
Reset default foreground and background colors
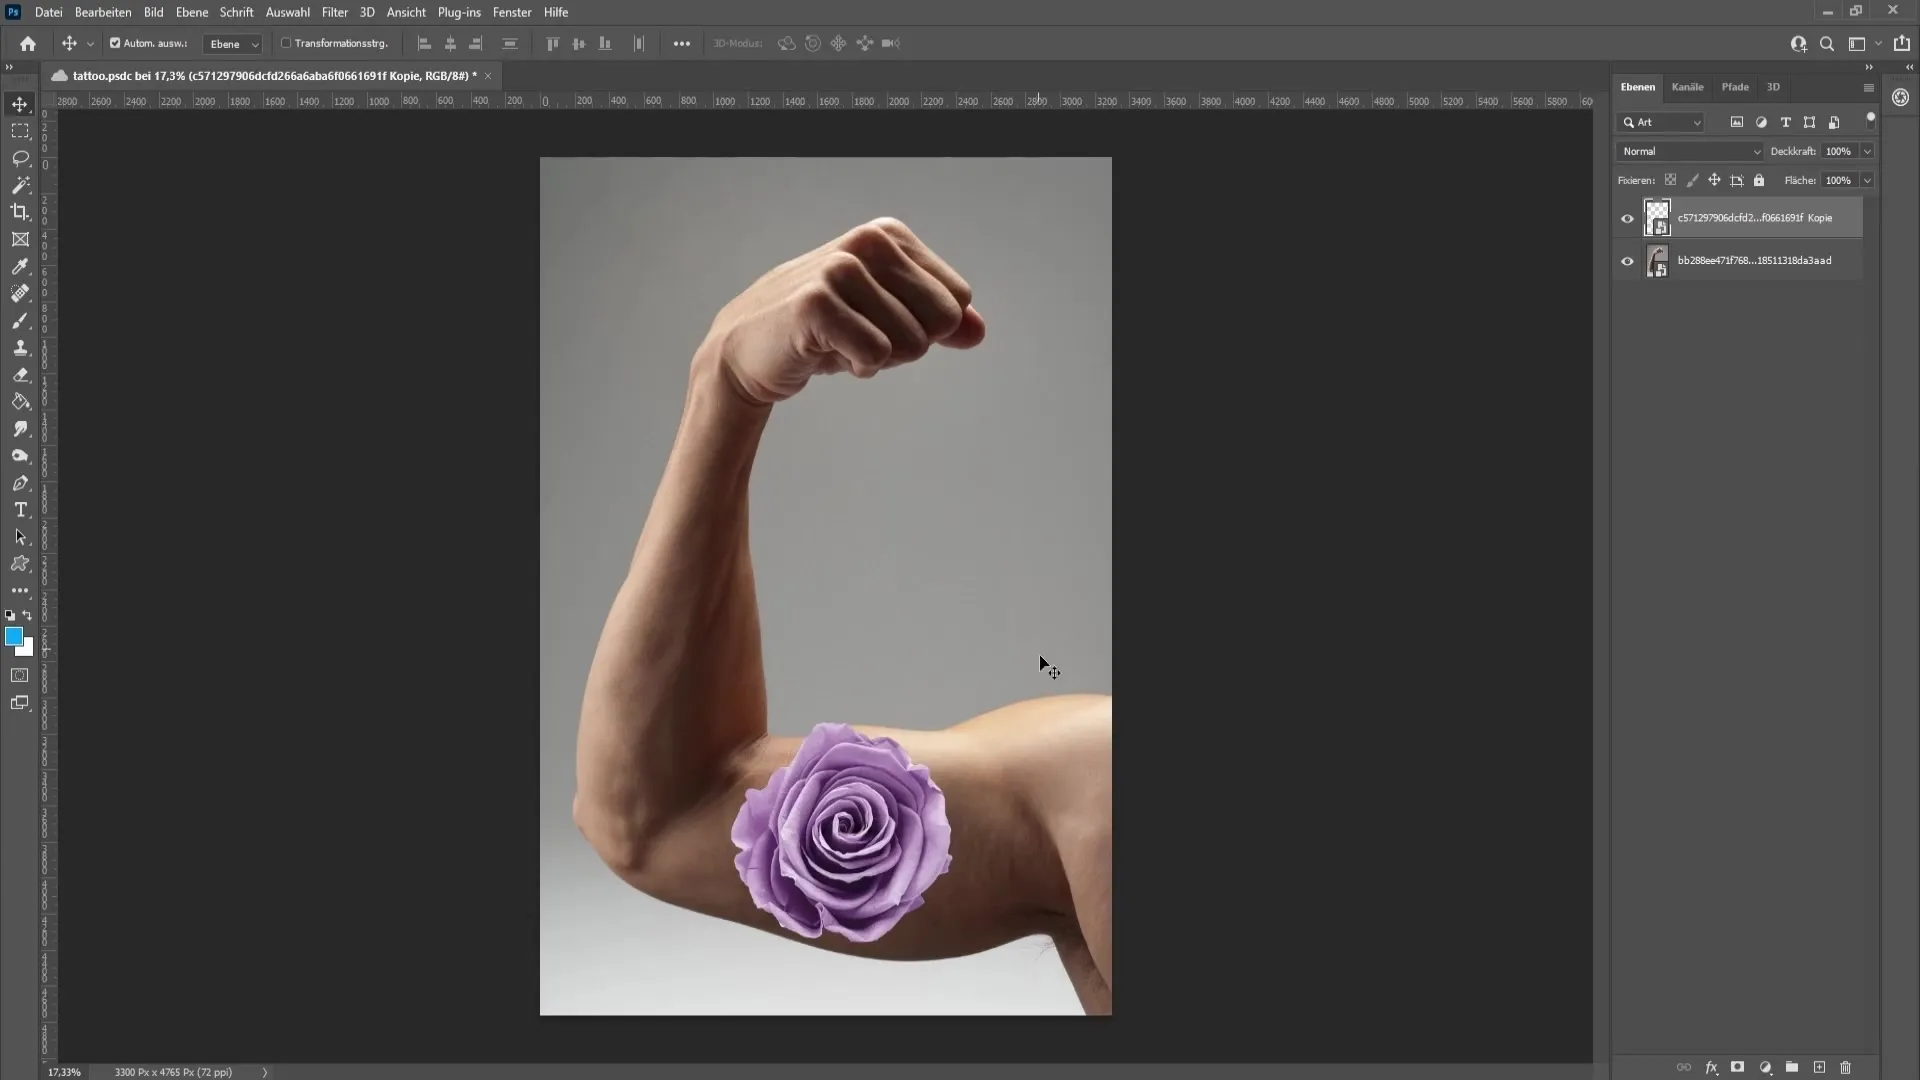10,616
